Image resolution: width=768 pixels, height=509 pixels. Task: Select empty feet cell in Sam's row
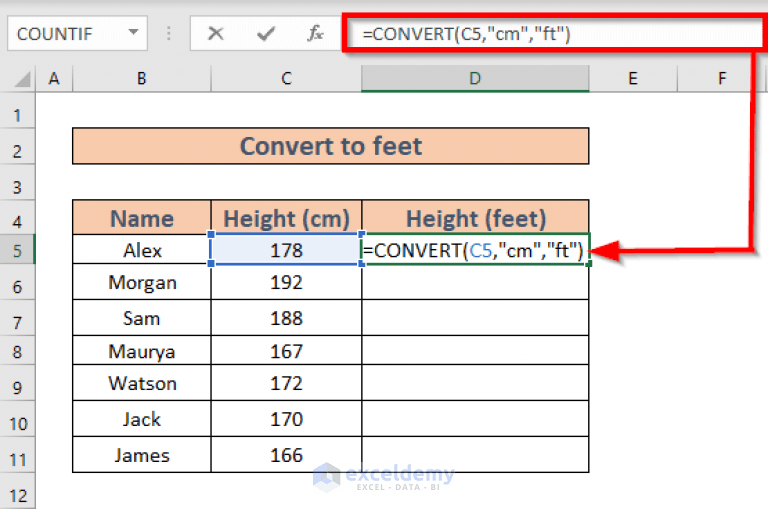coord(475,318)
